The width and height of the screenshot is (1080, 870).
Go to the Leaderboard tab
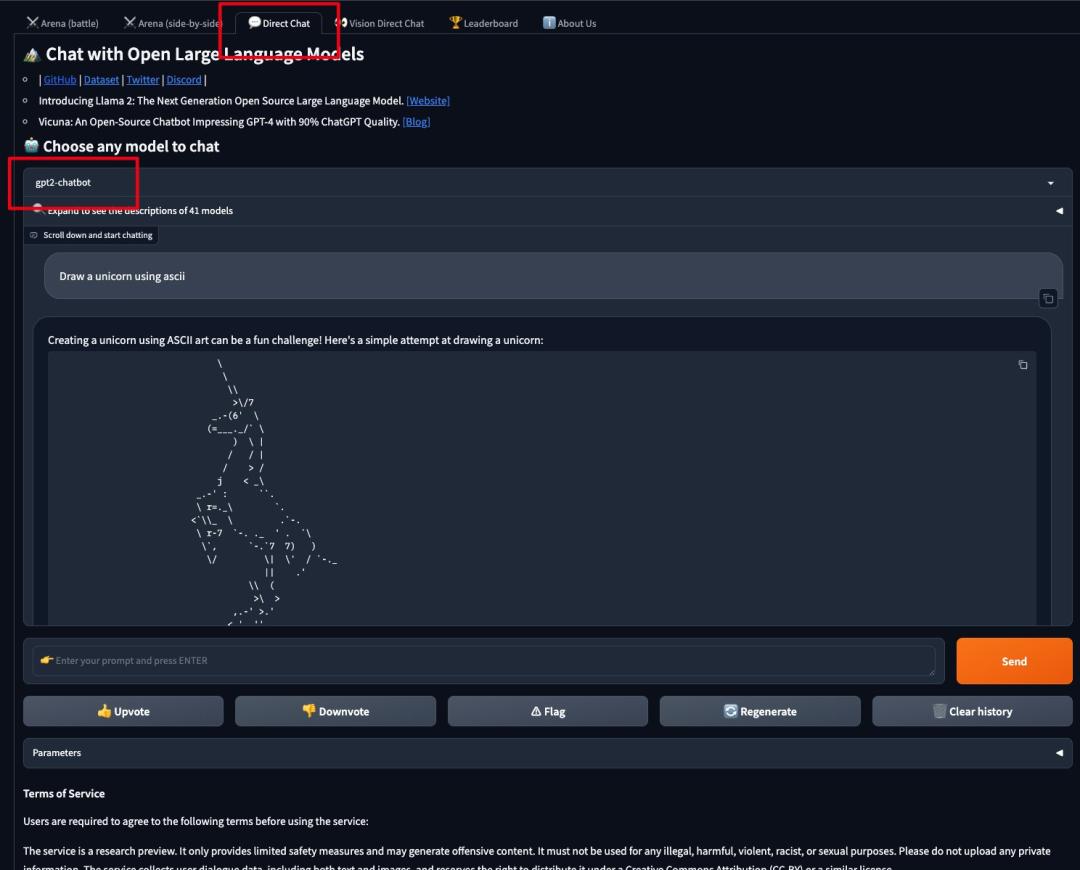[x=484, y=23]
